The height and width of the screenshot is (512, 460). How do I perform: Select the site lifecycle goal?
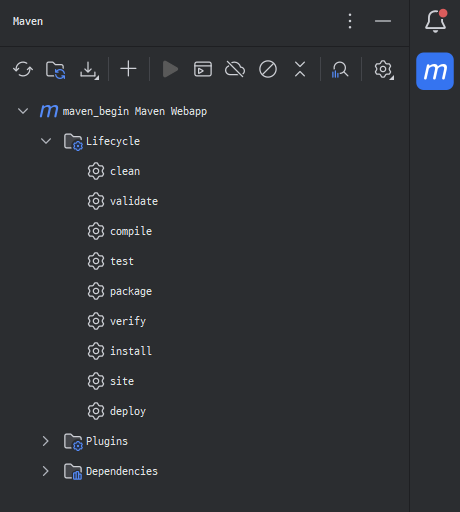coord(122,381)
